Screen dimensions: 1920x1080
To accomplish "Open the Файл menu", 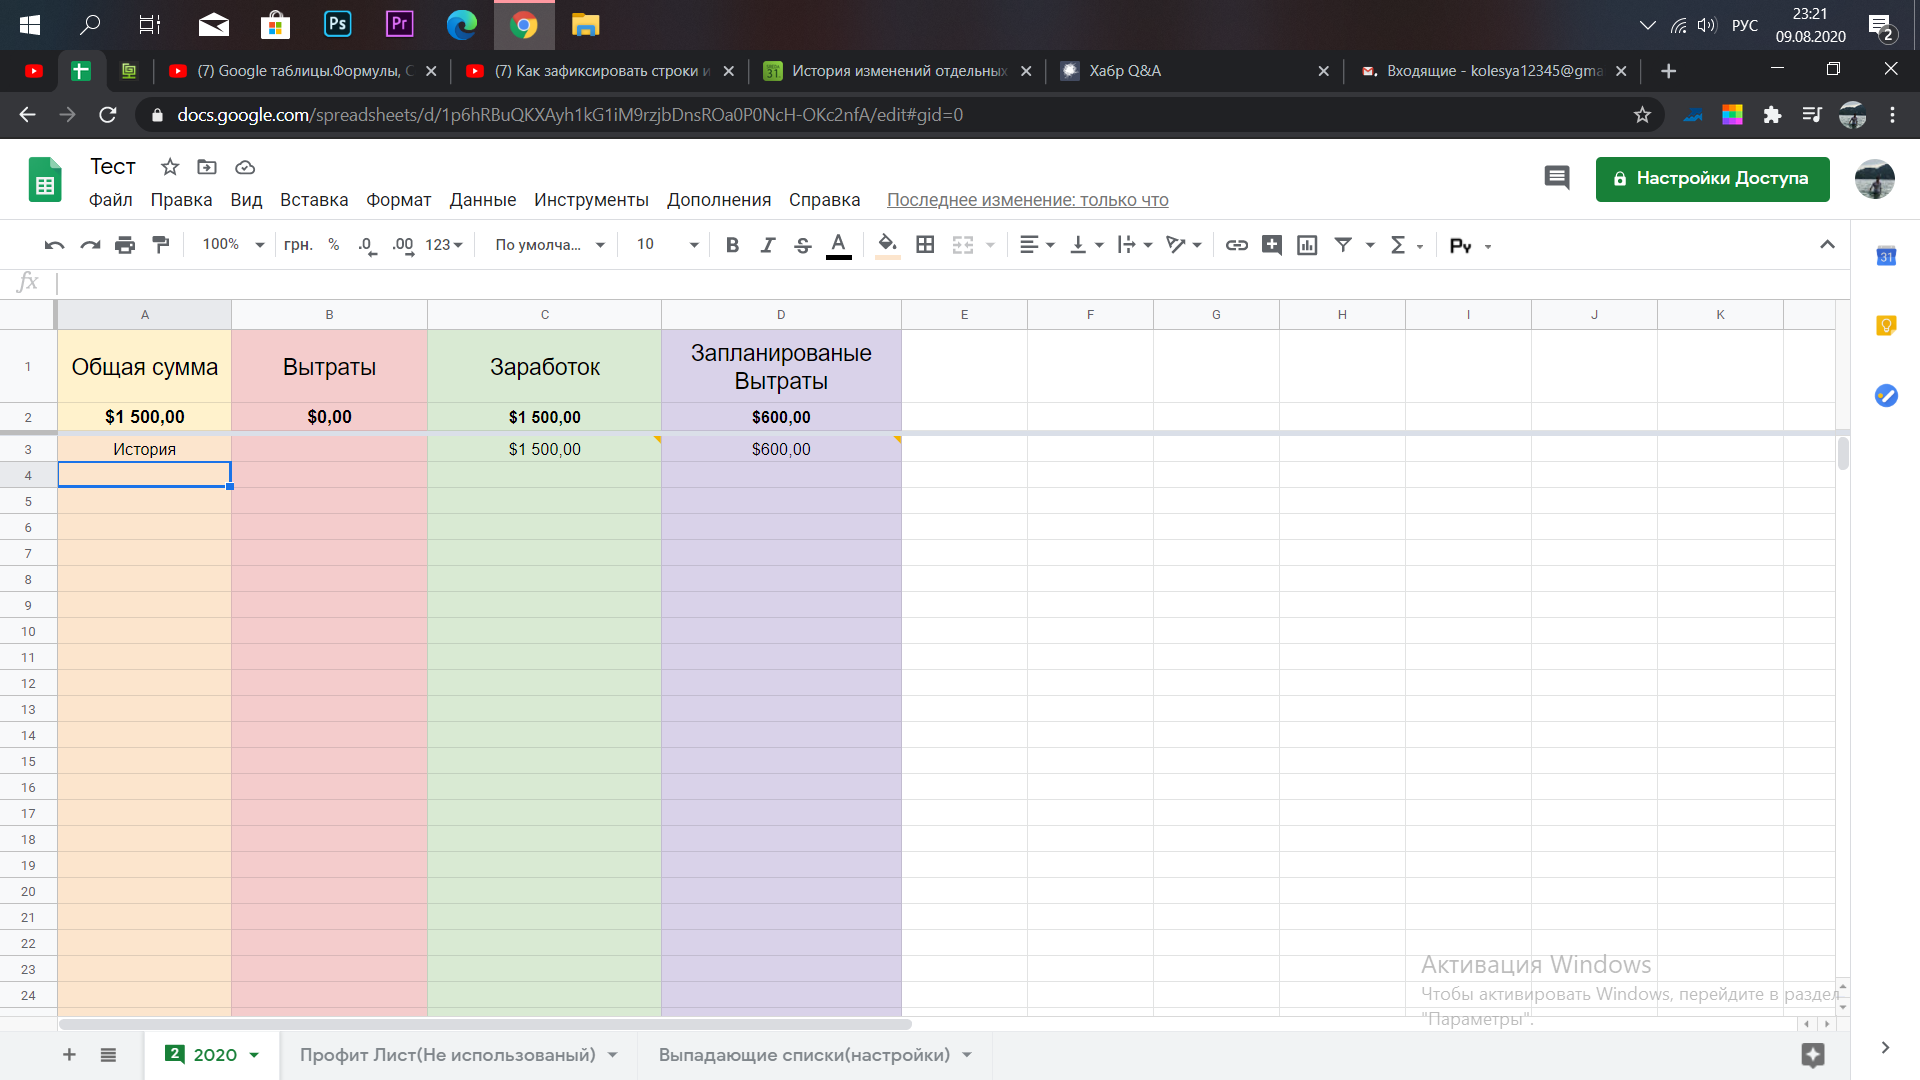I will point(110,200).
